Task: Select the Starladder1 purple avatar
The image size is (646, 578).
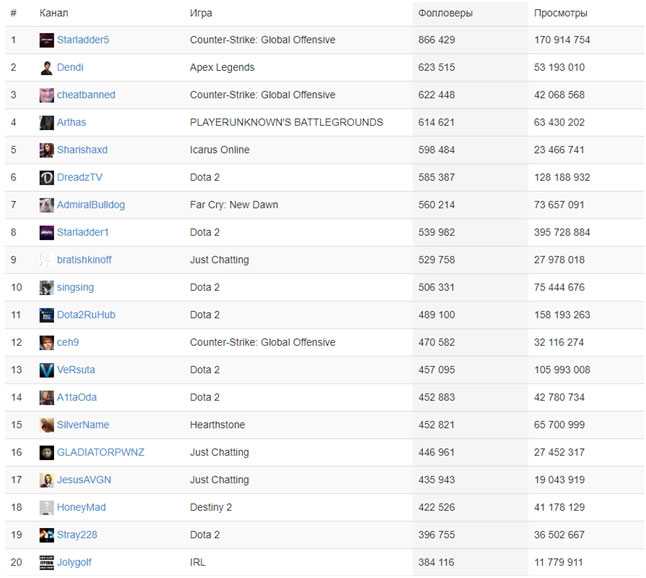Action: tap(47, 232)
